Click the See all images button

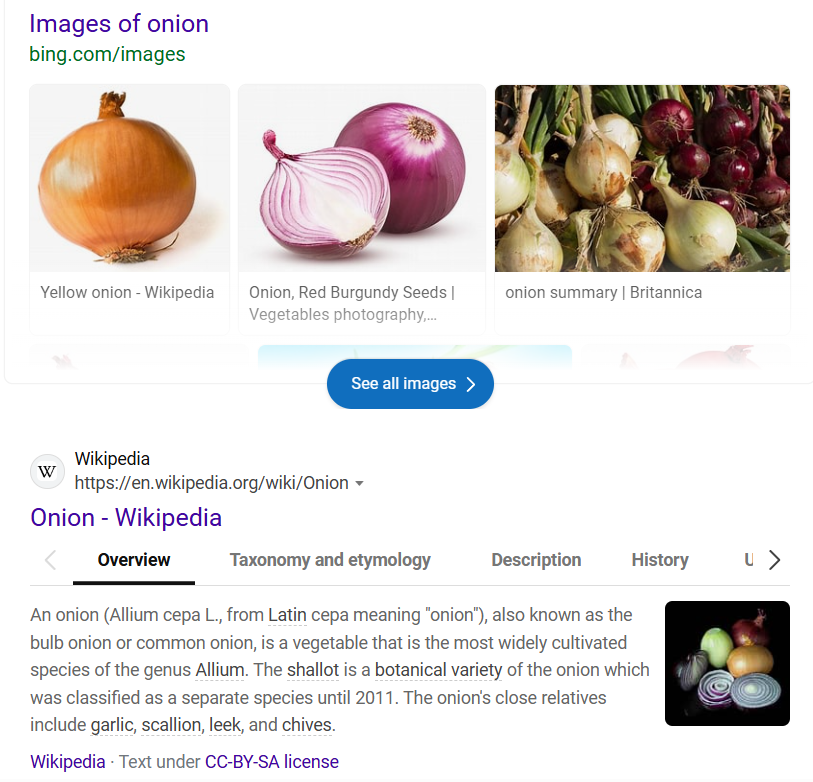pyautogui.click(x=410, y=384)
